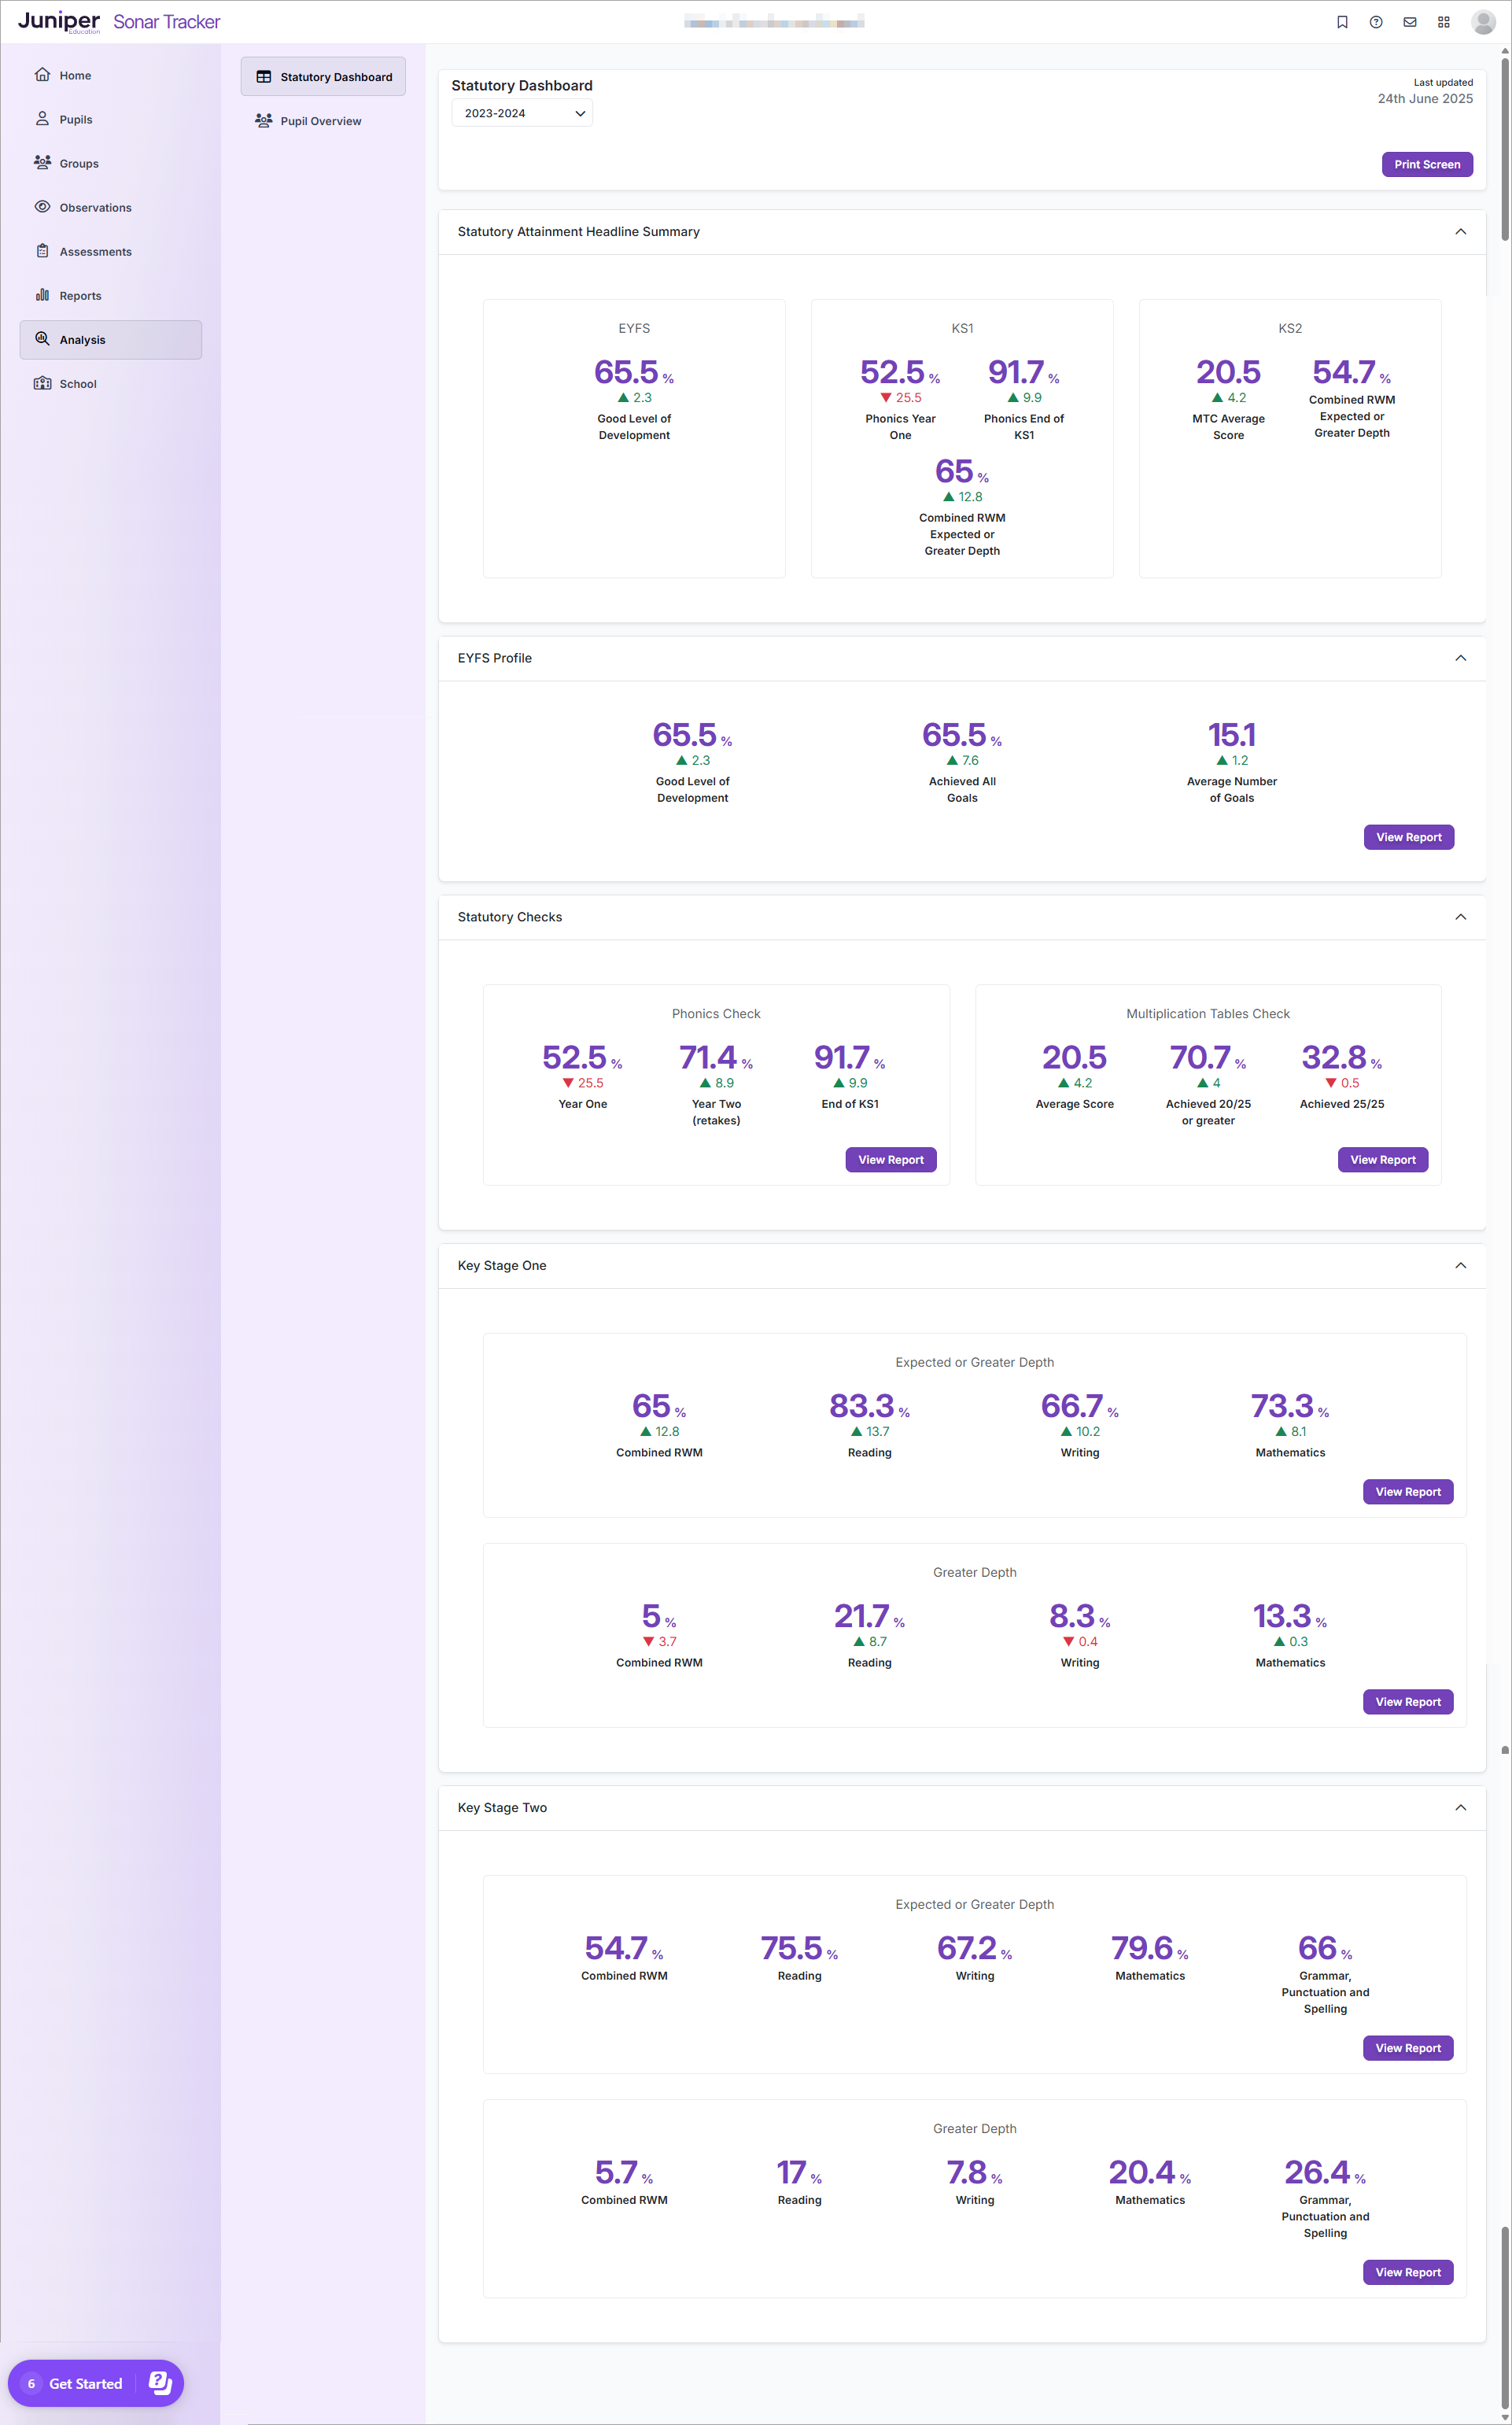Click the user profile avatar

click(x=1483, y=22)
